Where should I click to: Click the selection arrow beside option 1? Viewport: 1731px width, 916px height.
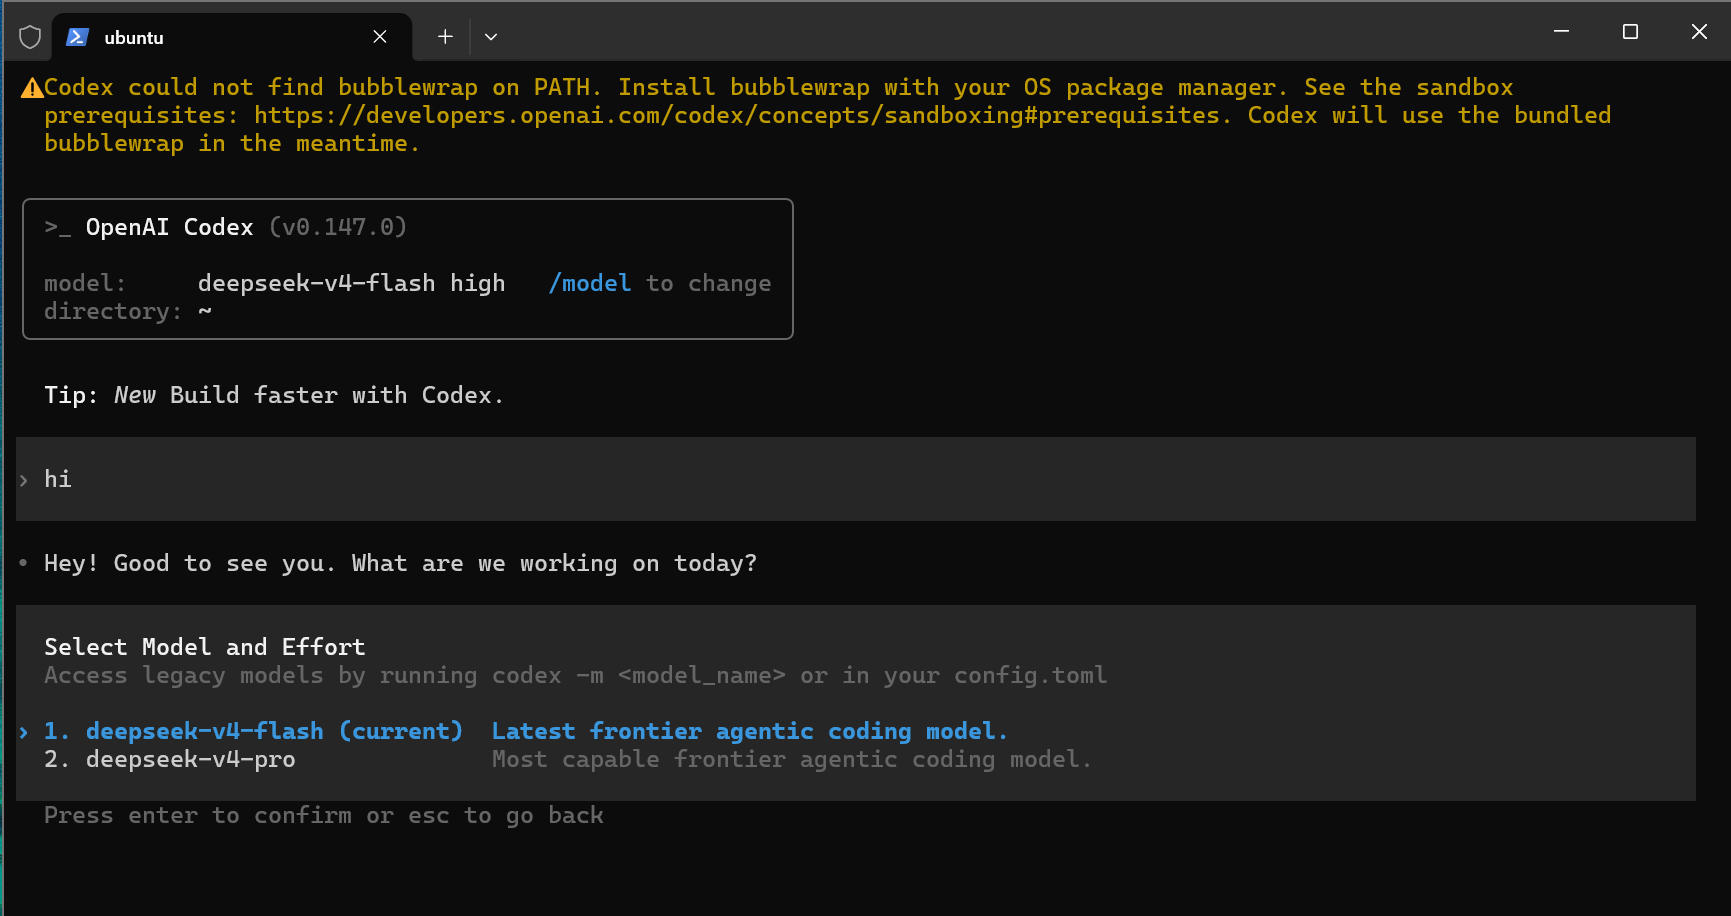point(24,732)
